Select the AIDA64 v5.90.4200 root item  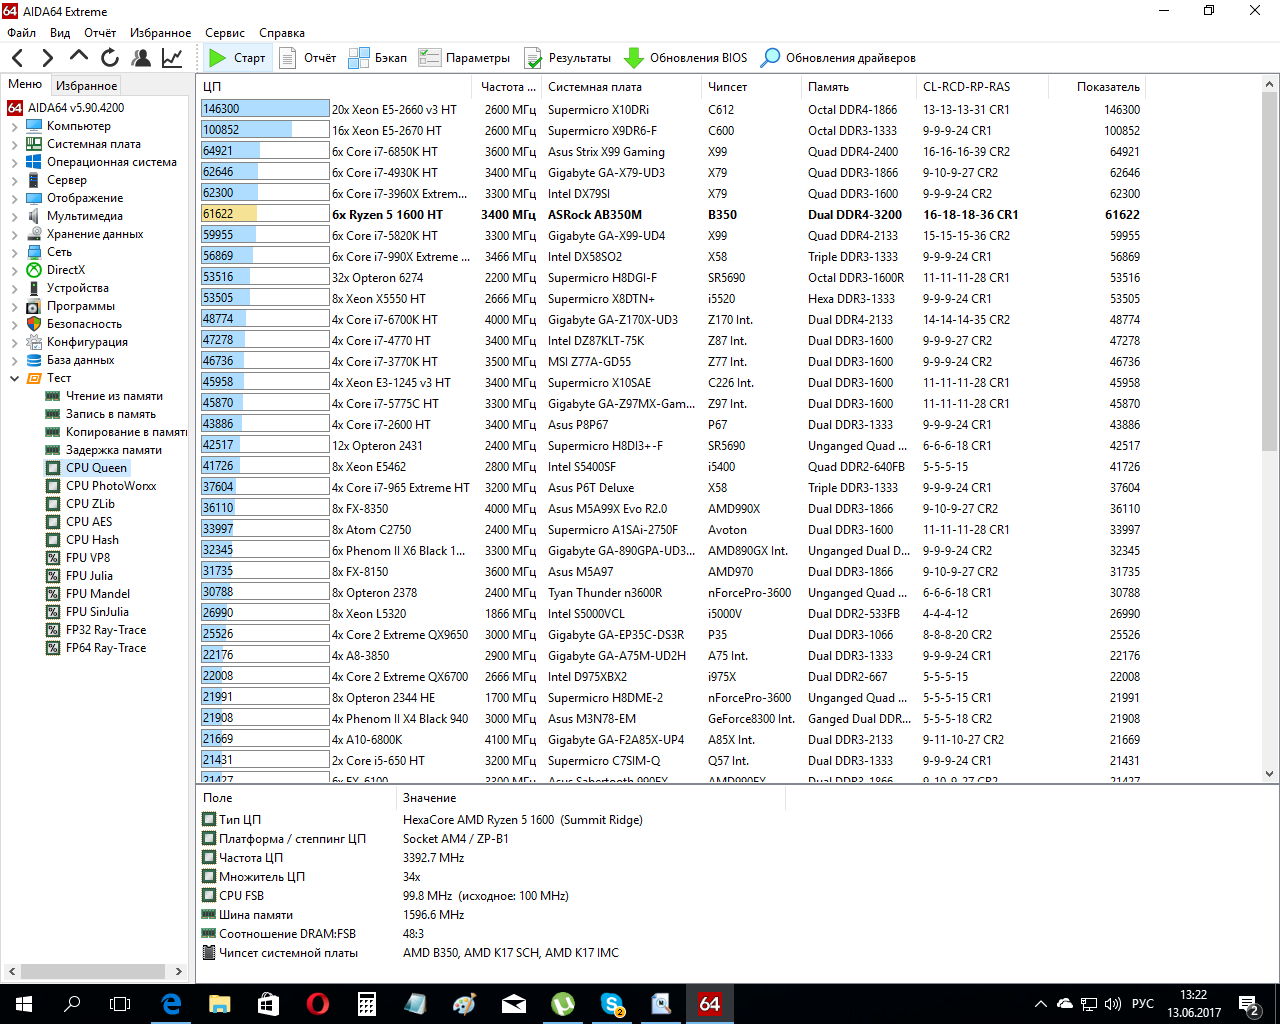point(66,108)
